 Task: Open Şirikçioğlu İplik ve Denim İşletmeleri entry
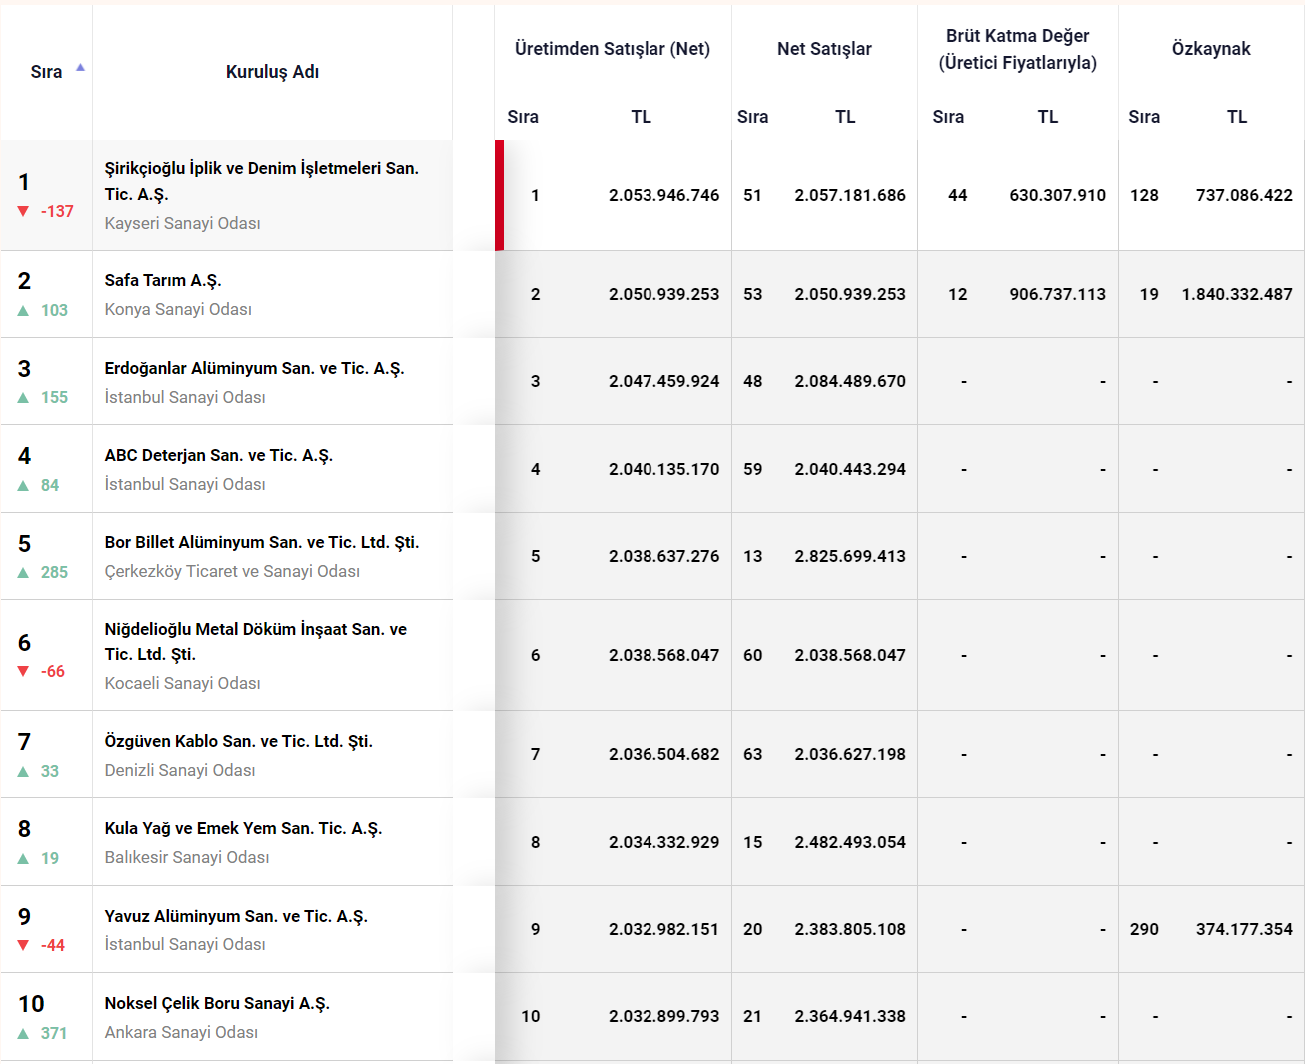click(262, 181)
